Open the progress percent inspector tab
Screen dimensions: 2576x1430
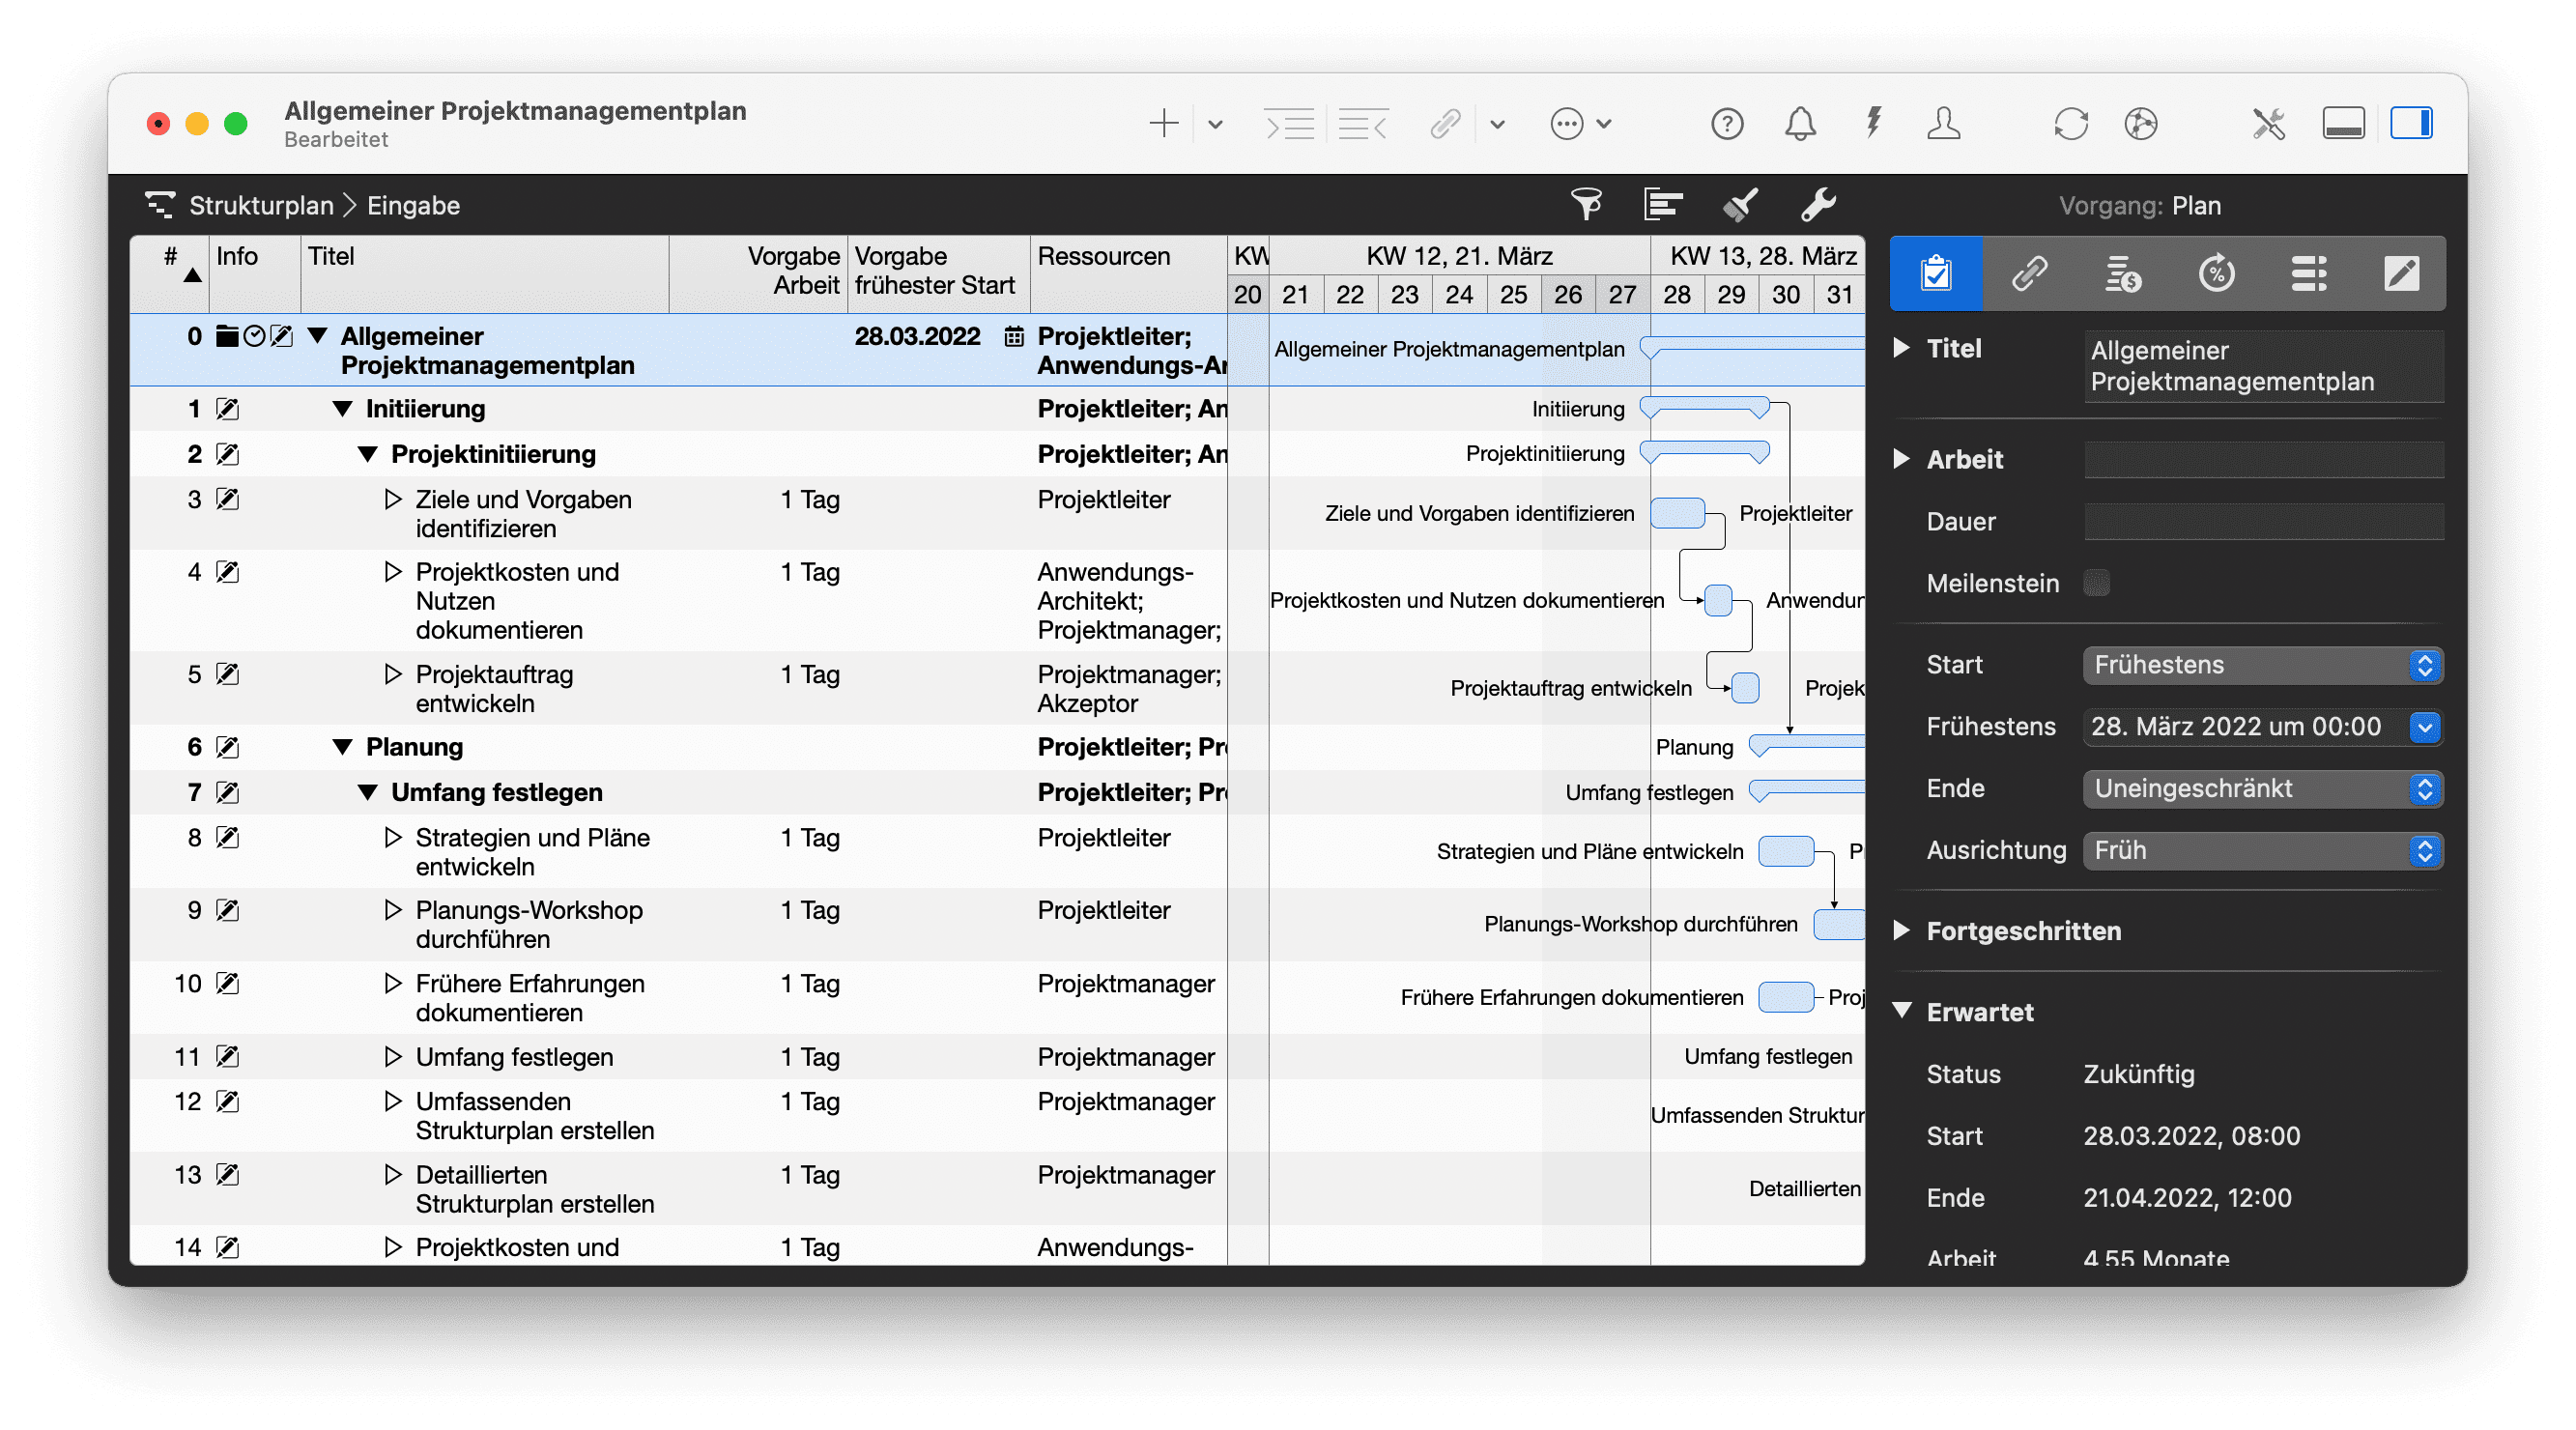tap(2216, 273)
